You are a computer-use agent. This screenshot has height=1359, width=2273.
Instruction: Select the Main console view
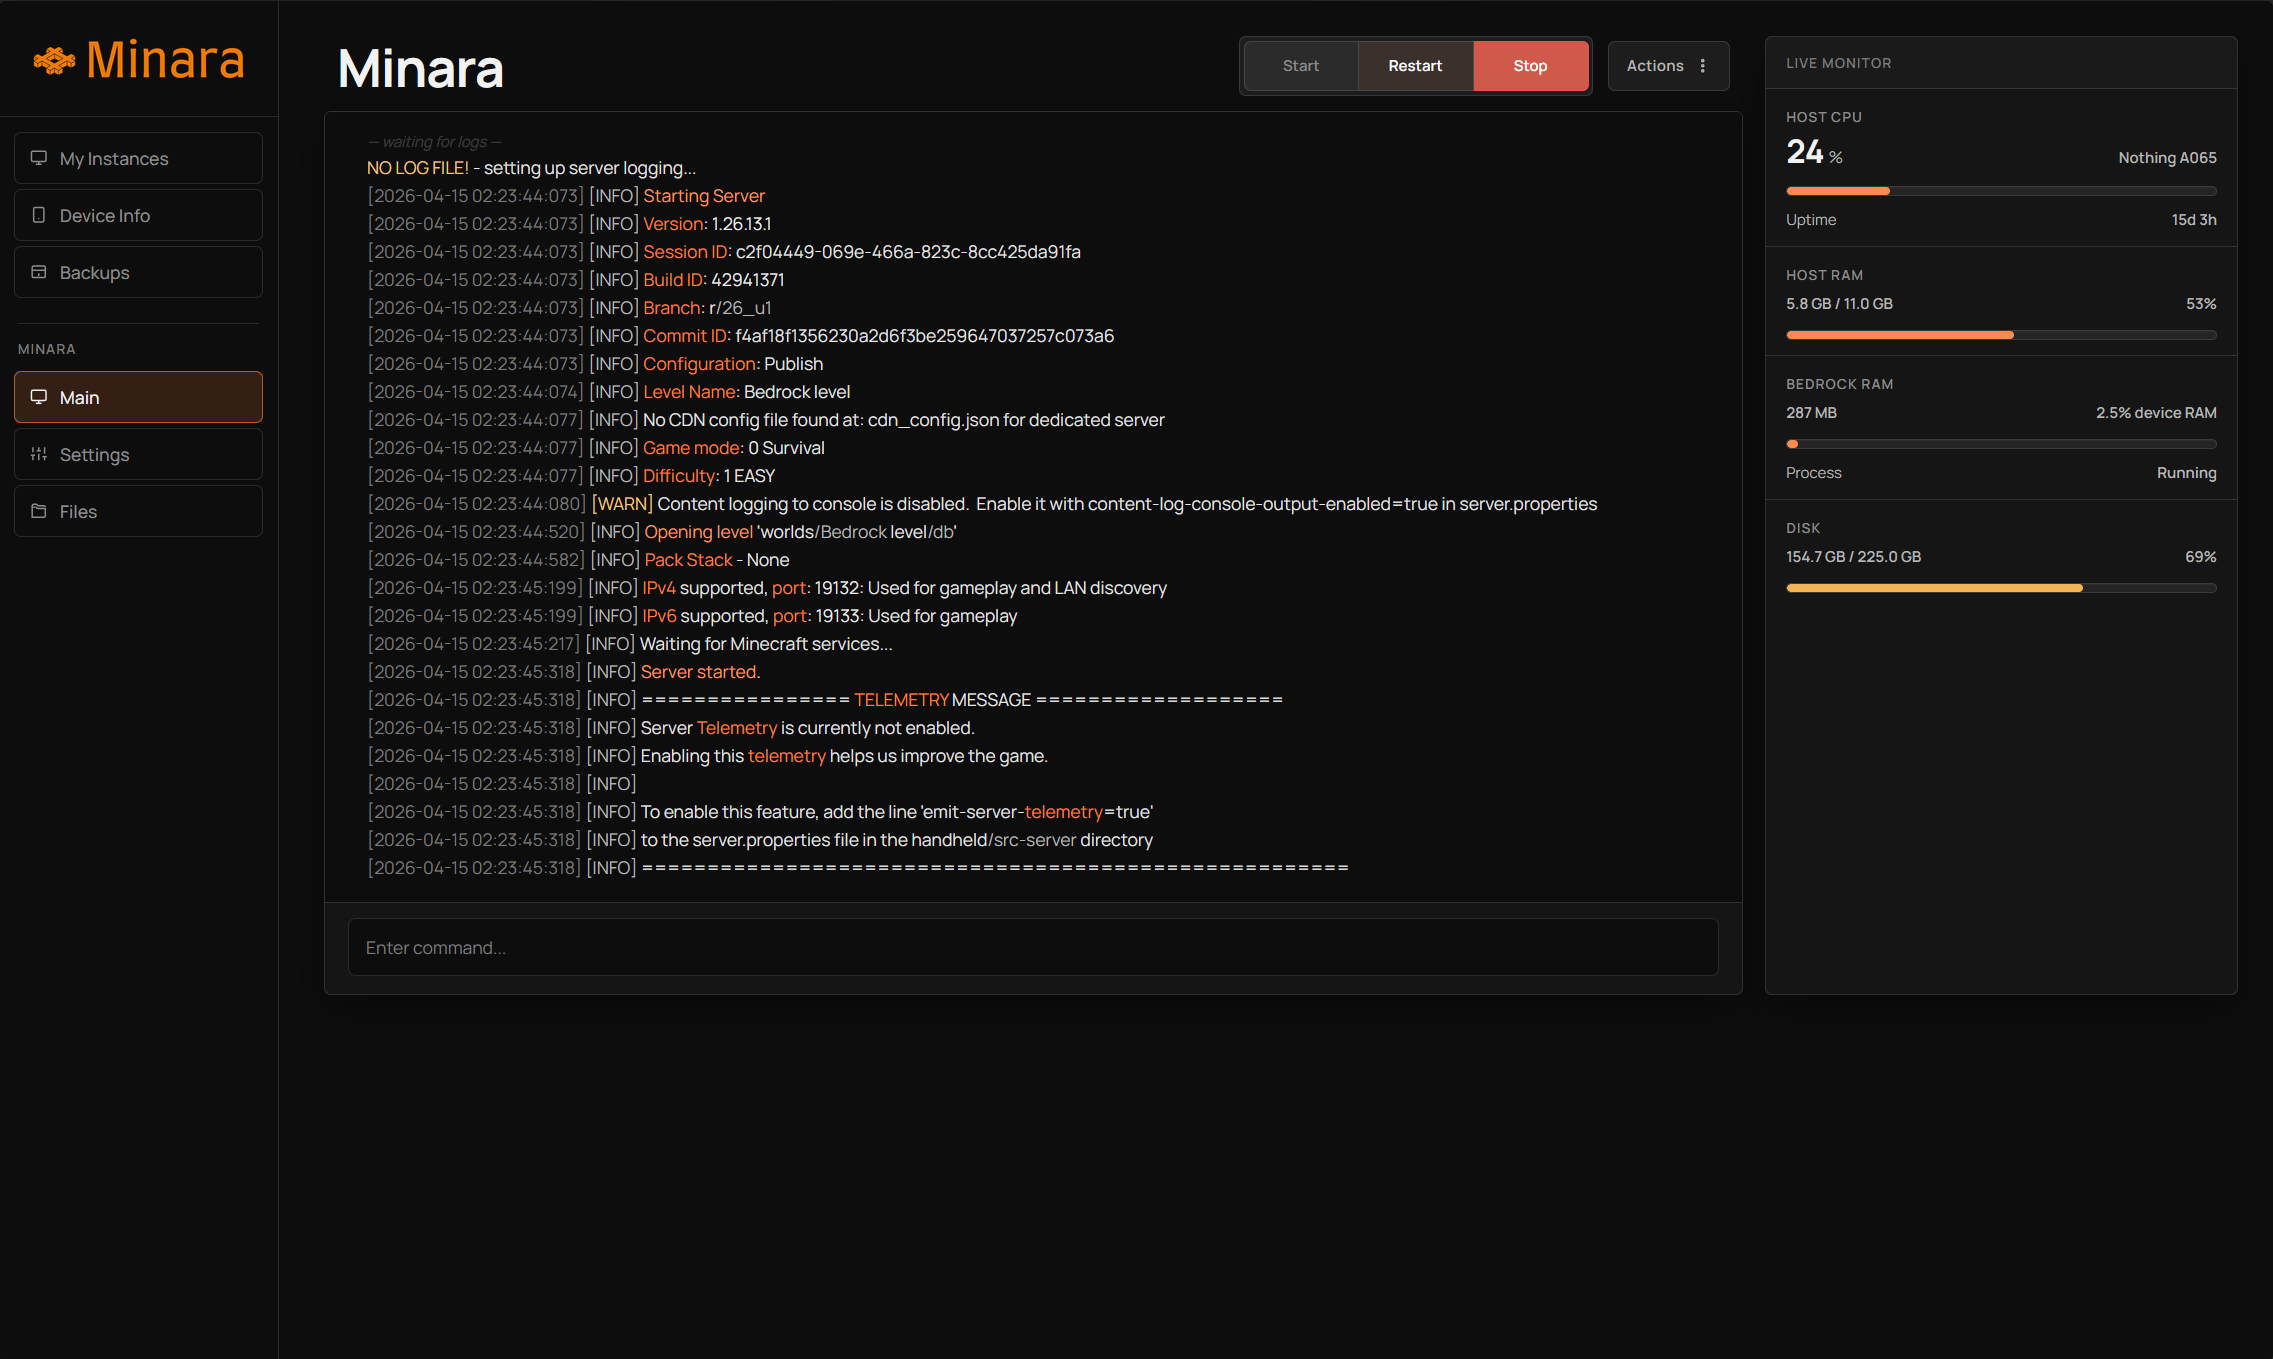point(138,397)
